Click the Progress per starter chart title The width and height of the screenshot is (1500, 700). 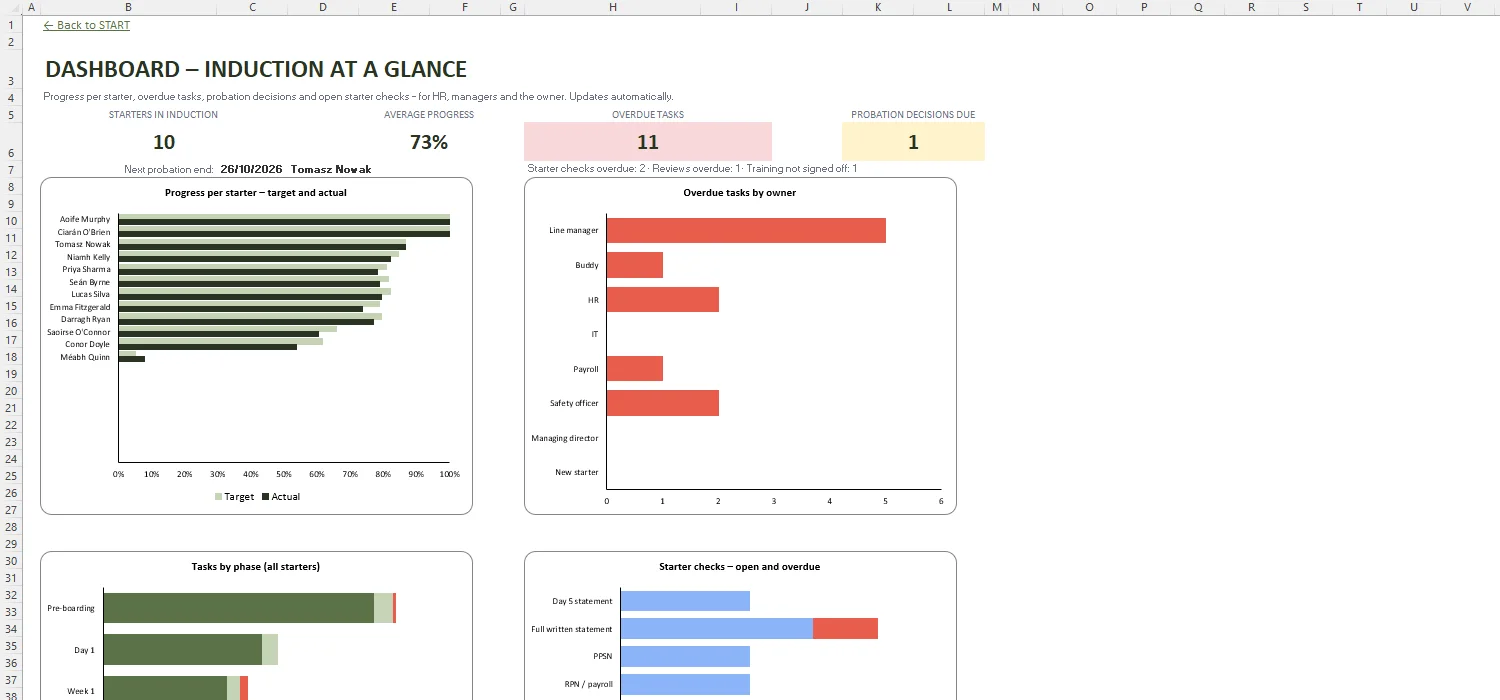pos(256,192)
